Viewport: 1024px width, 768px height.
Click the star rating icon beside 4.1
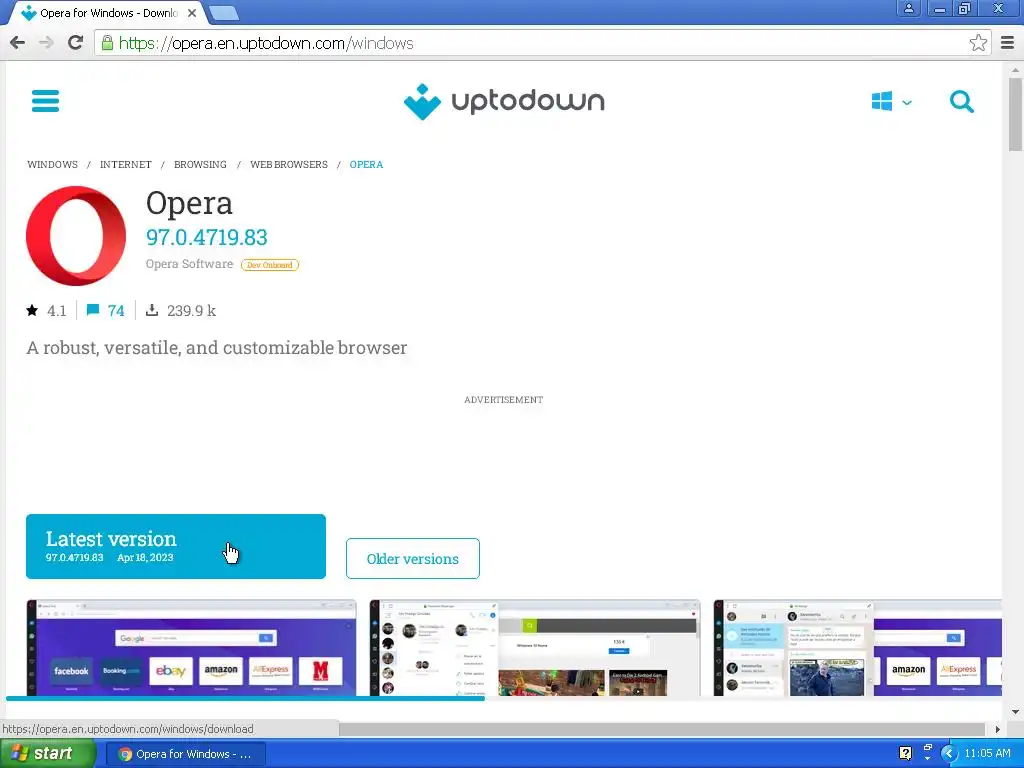32,310
